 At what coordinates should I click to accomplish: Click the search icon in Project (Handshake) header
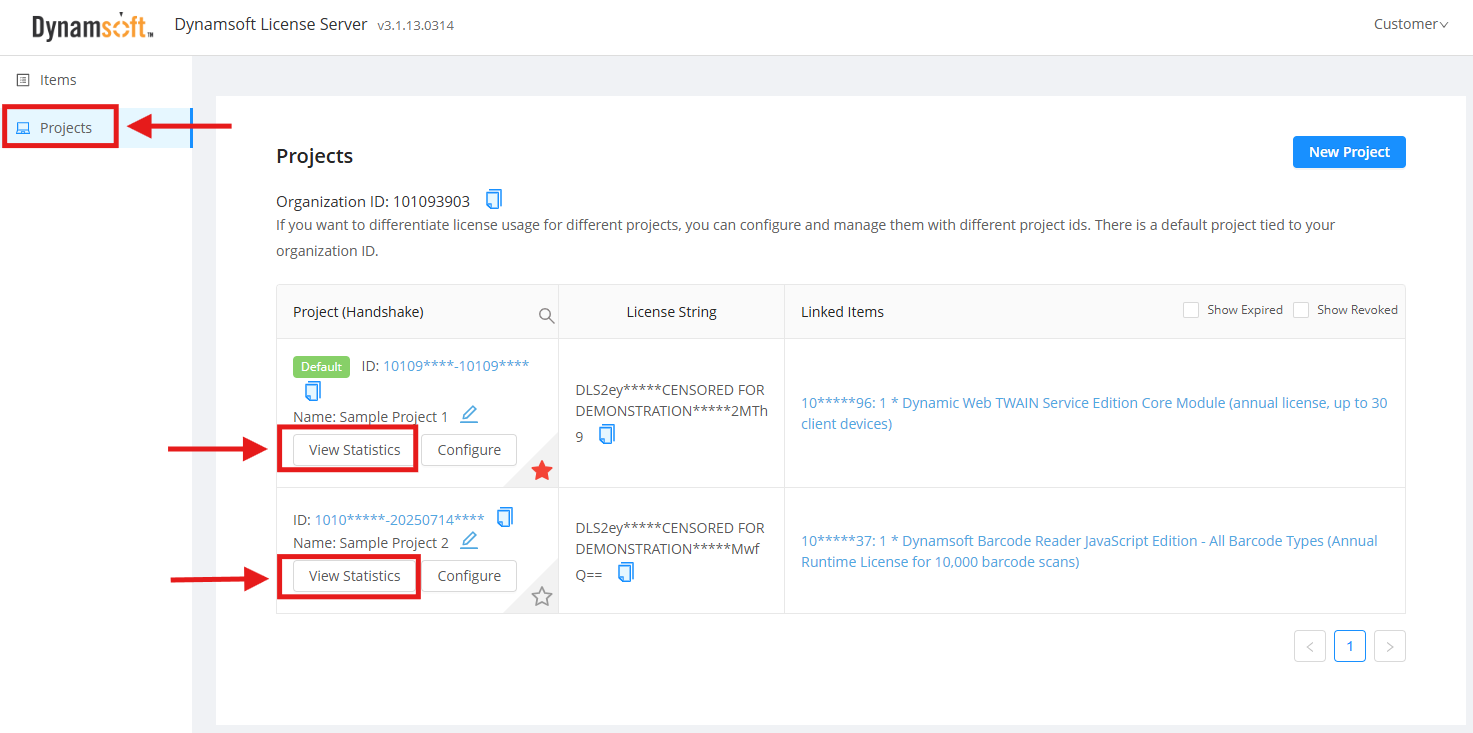[546, 315]
